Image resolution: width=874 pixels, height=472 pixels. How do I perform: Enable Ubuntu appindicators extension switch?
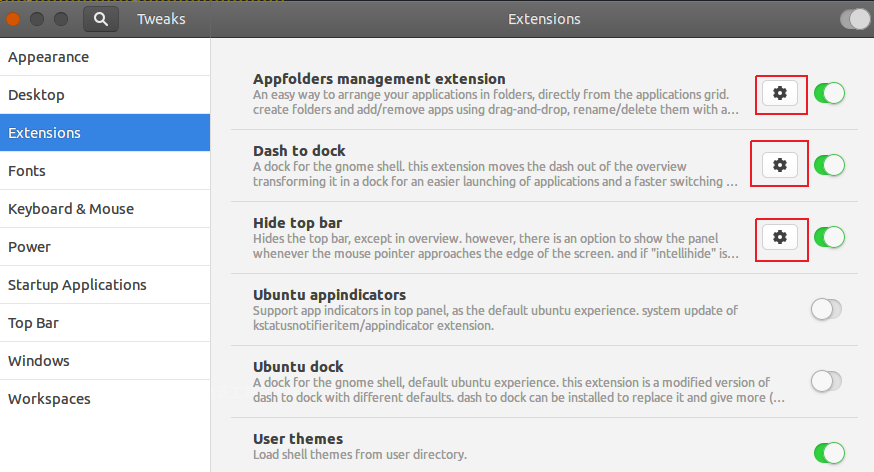[827, 309]
